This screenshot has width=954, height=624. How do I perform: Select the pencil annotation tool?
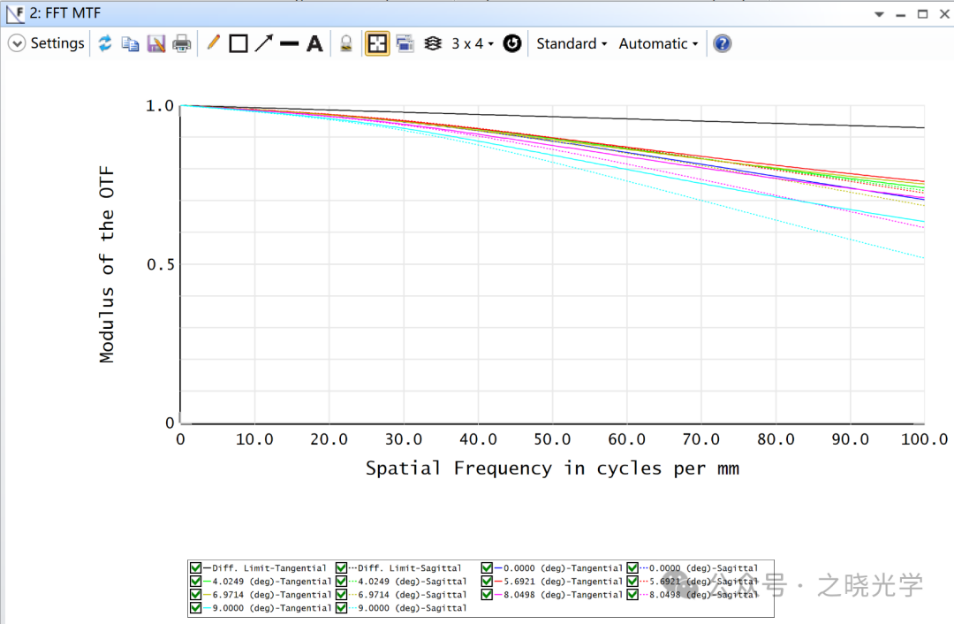213,44
